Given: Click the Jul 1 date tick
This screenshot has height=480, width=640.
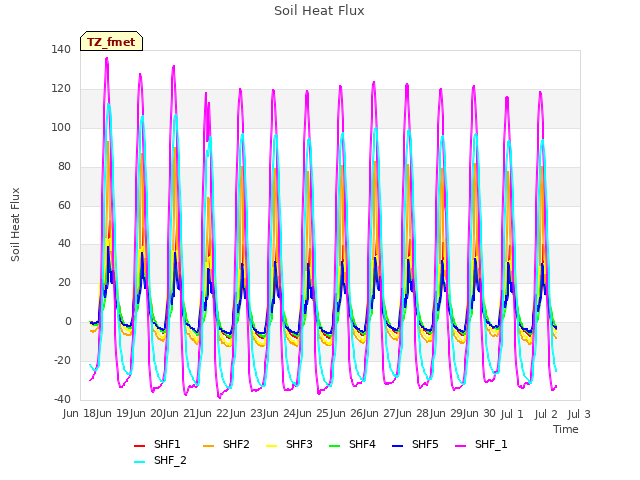Looking at the screenshot, I should tap(512, 414).
